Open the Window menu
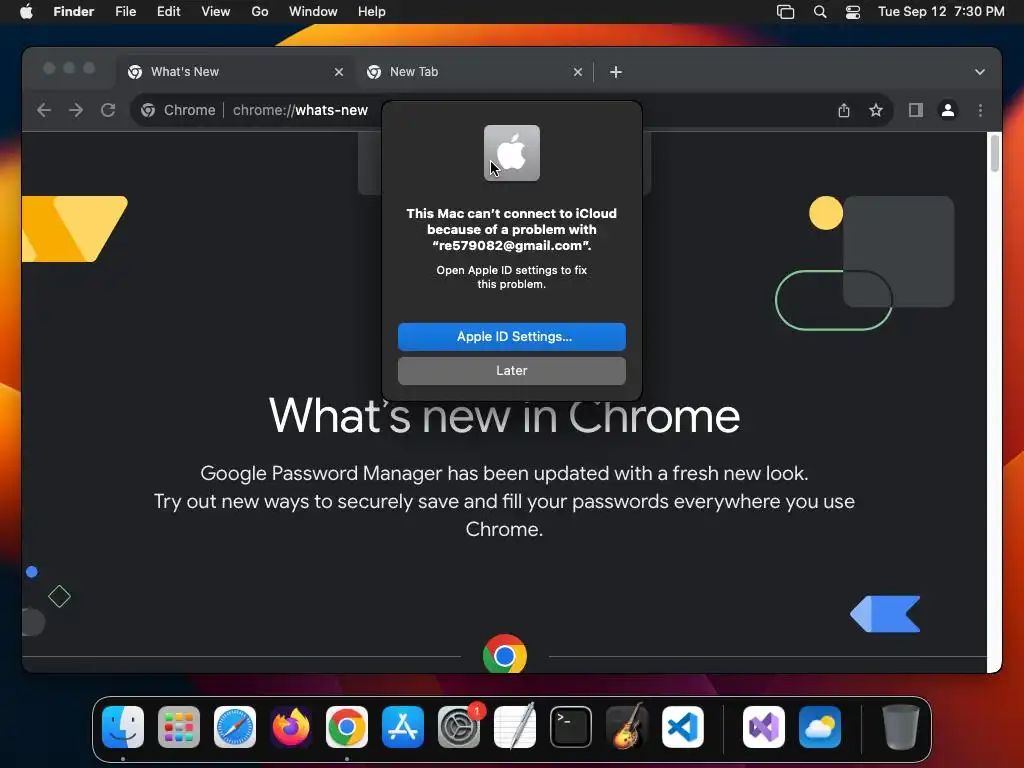The width and height of the screenshot is (1024, 768). [313, 12]
